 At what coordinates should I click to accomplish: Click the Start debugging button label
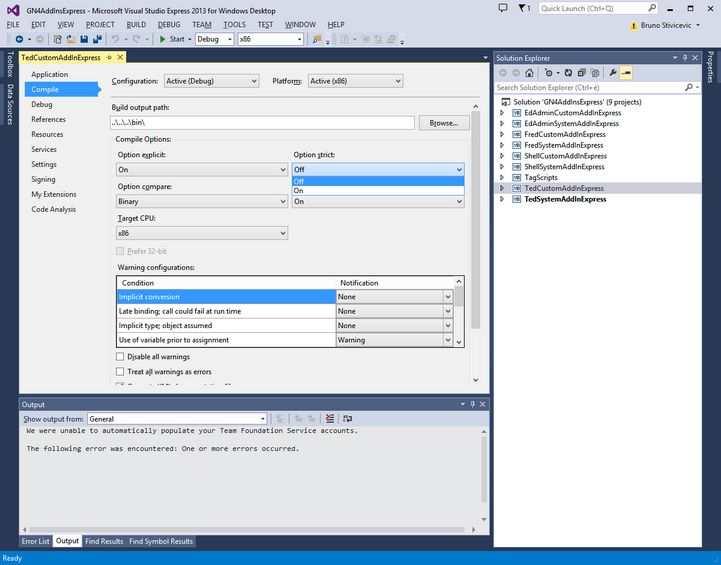pyautogui.click(x=177, y=40)
